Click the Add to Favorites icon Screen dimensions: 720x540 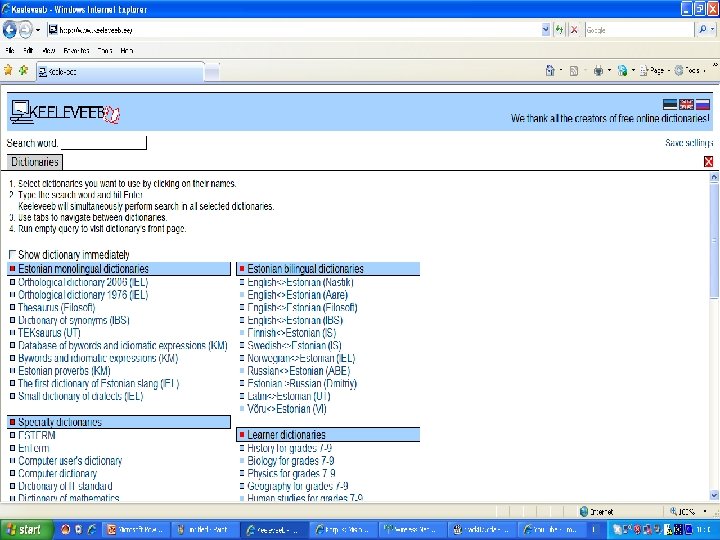click(x=23, y=70)
